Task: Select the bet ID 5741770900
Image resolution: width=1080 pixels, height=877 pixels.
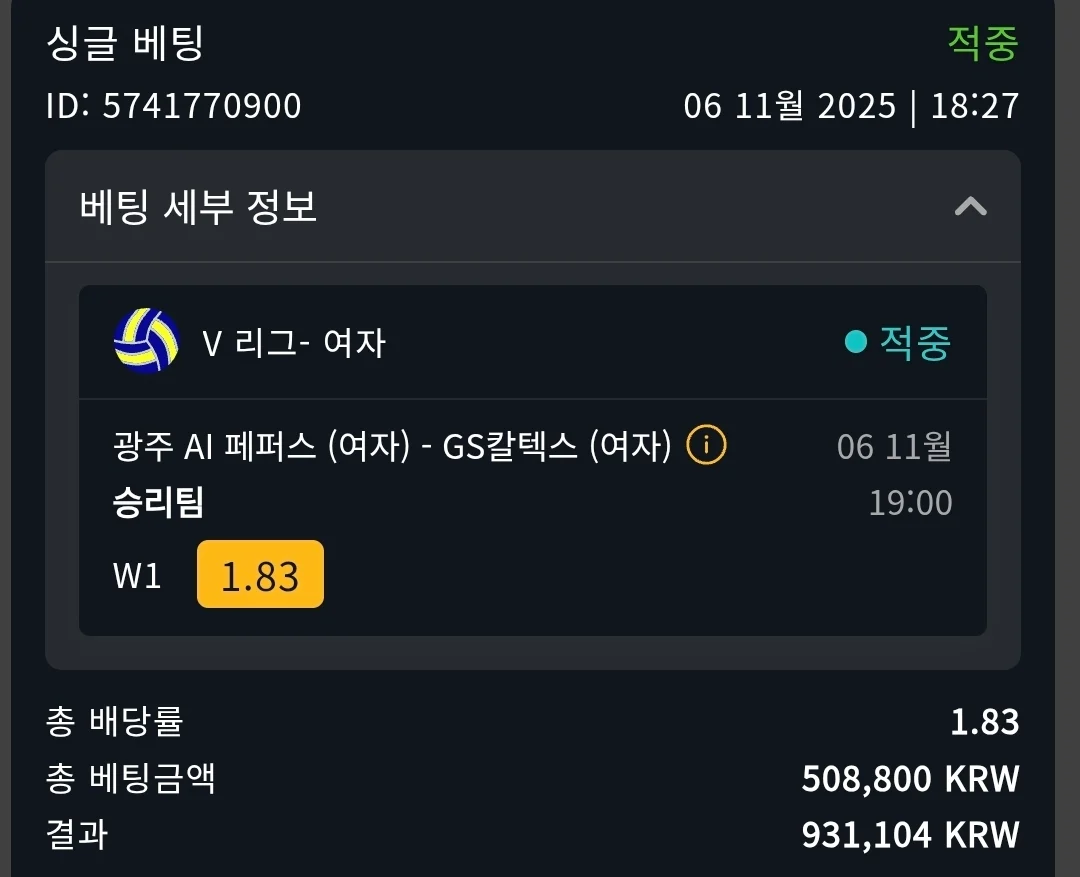Action: (x=174, y=105)
